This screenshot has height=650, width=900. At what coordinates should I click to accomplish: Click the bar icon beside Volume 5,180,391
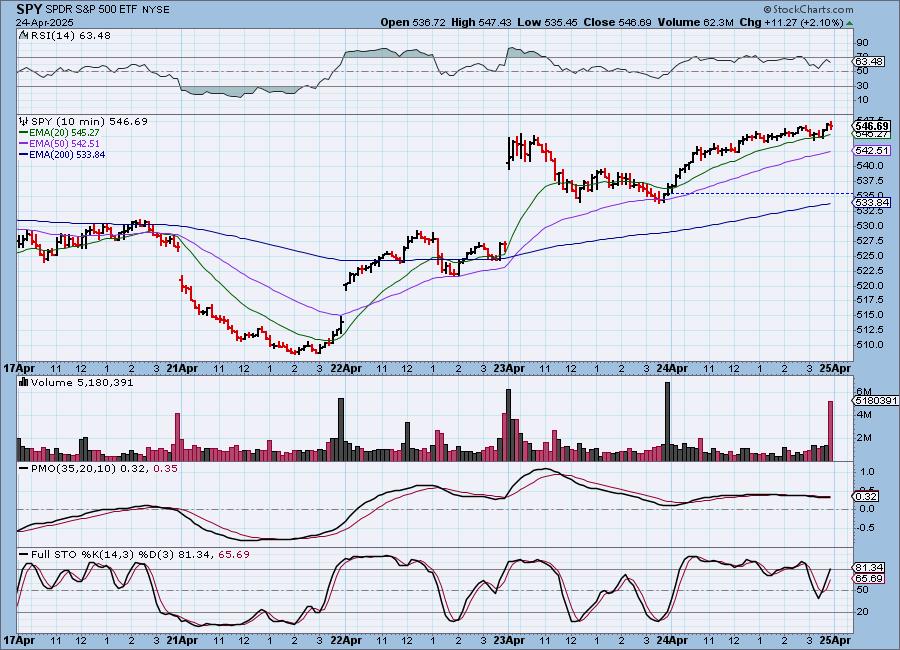[24, 382]
